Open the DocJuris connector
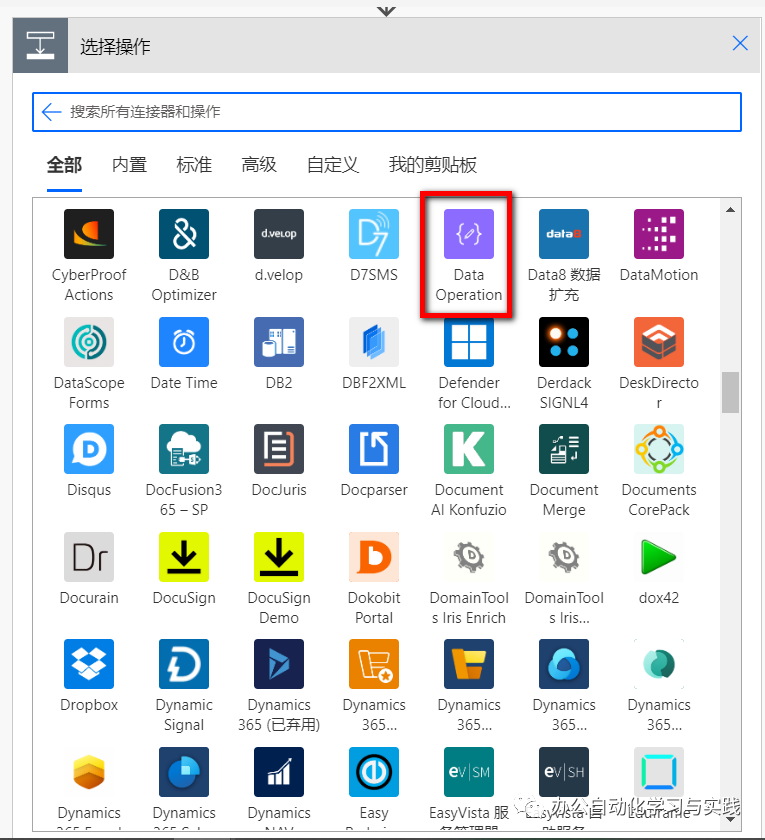Viewport: 765px width, 840px height. pos(279,449)
